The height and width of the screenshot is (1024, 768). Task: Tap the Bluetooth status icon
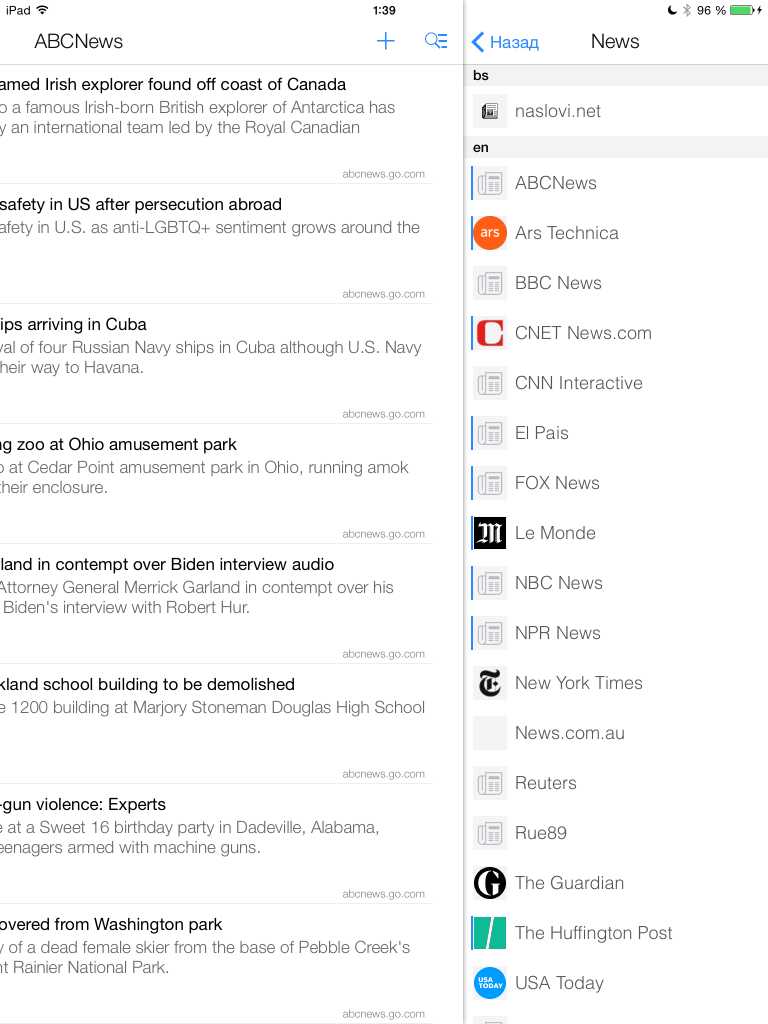686,10
